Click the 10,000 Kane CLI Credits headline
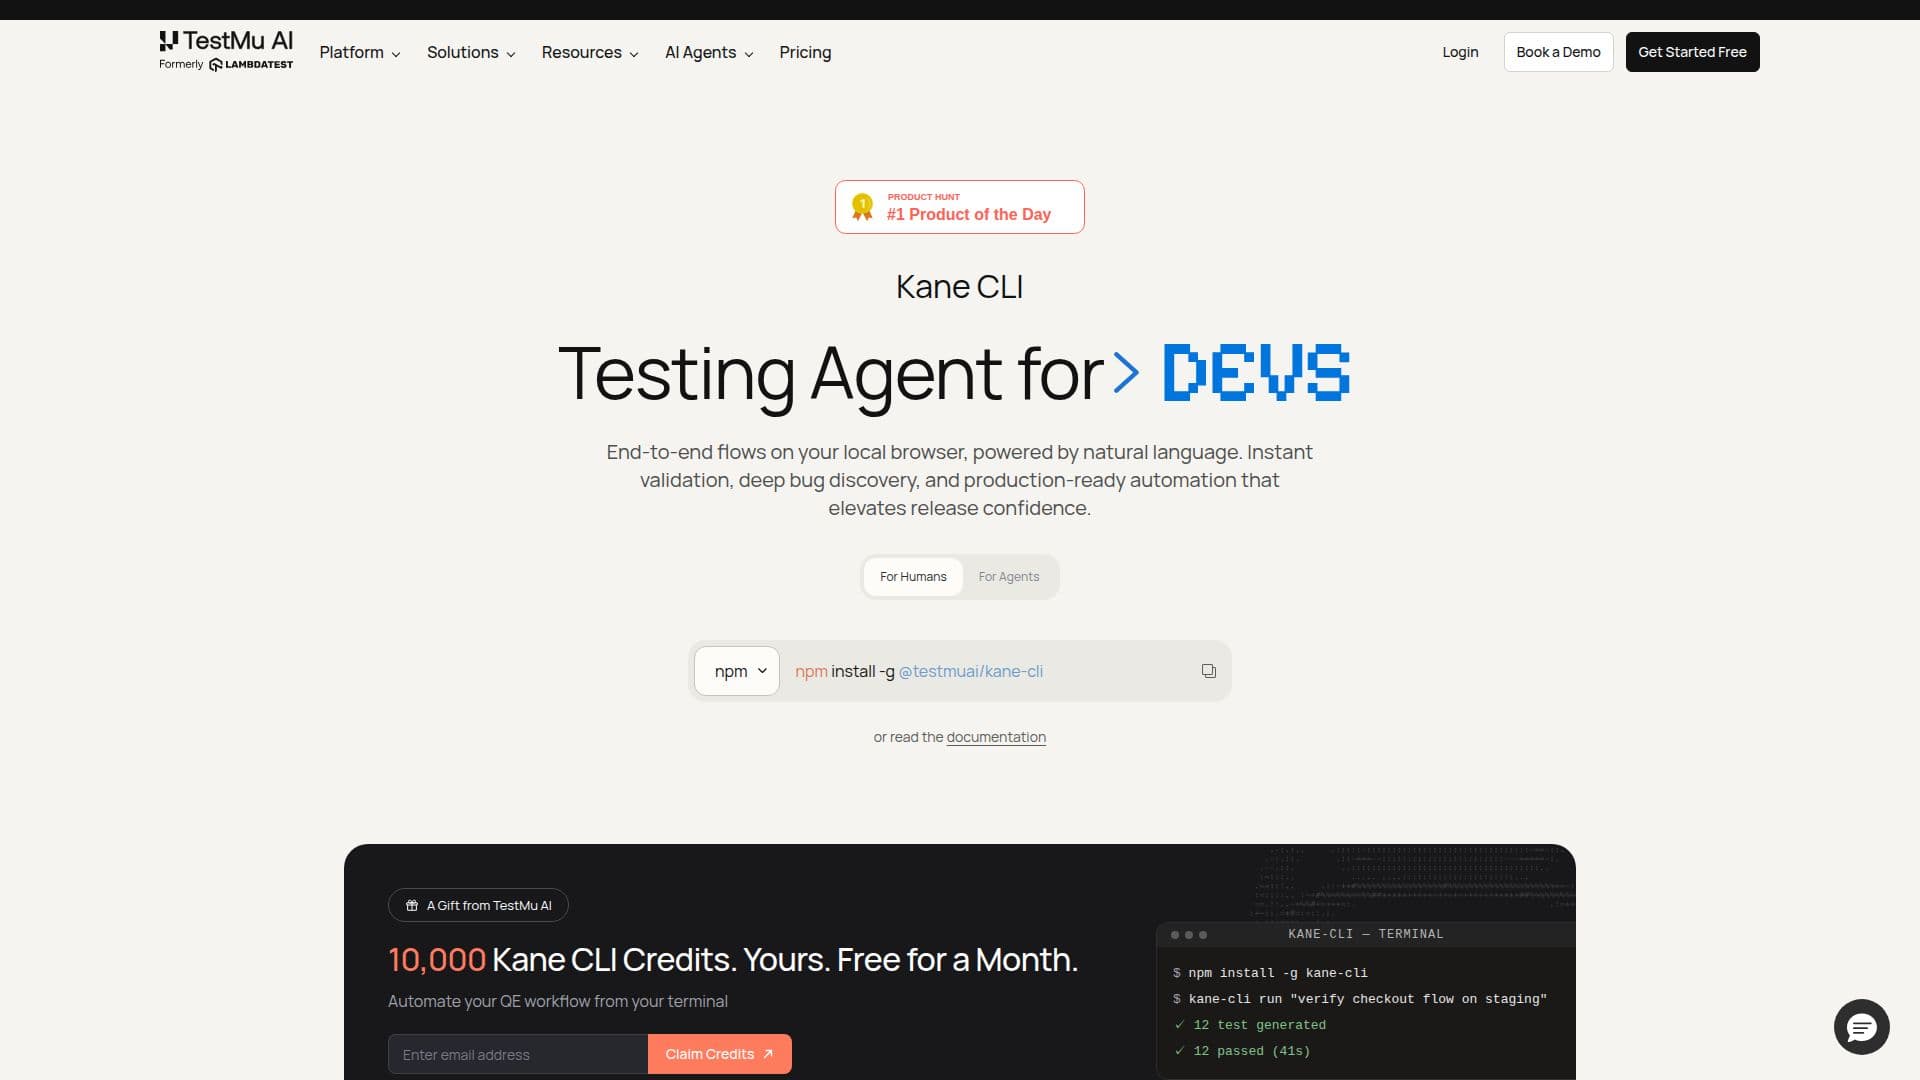Screen dimensions: 1920x1080 point(733,960)
